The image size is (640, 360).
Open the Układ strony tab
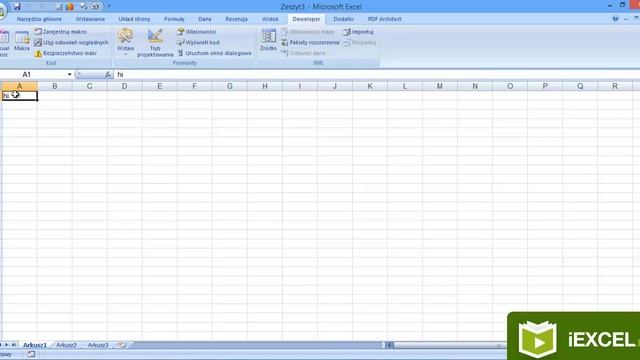[134, 19]
